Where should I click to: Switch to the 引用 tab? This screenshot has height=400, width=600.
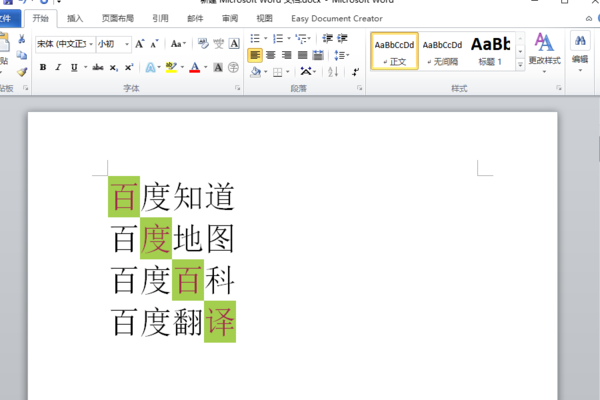point(160,18)
